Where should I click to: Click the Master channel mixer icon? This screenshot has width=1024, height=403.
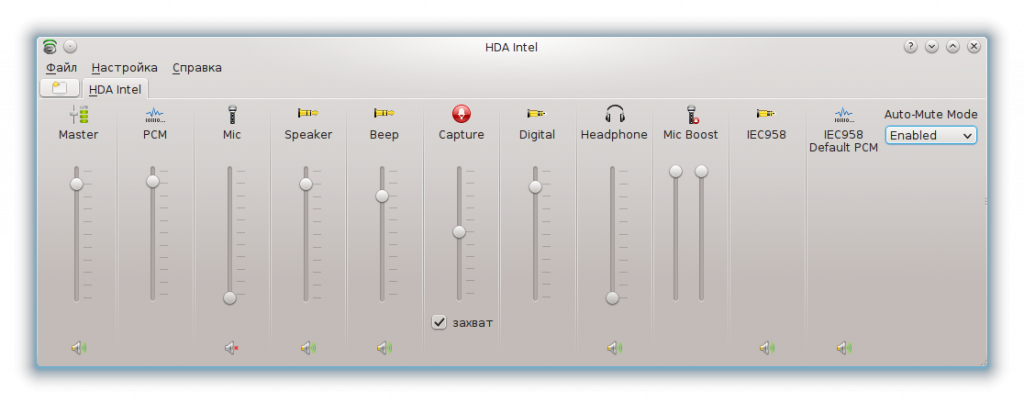coord(78,115)
